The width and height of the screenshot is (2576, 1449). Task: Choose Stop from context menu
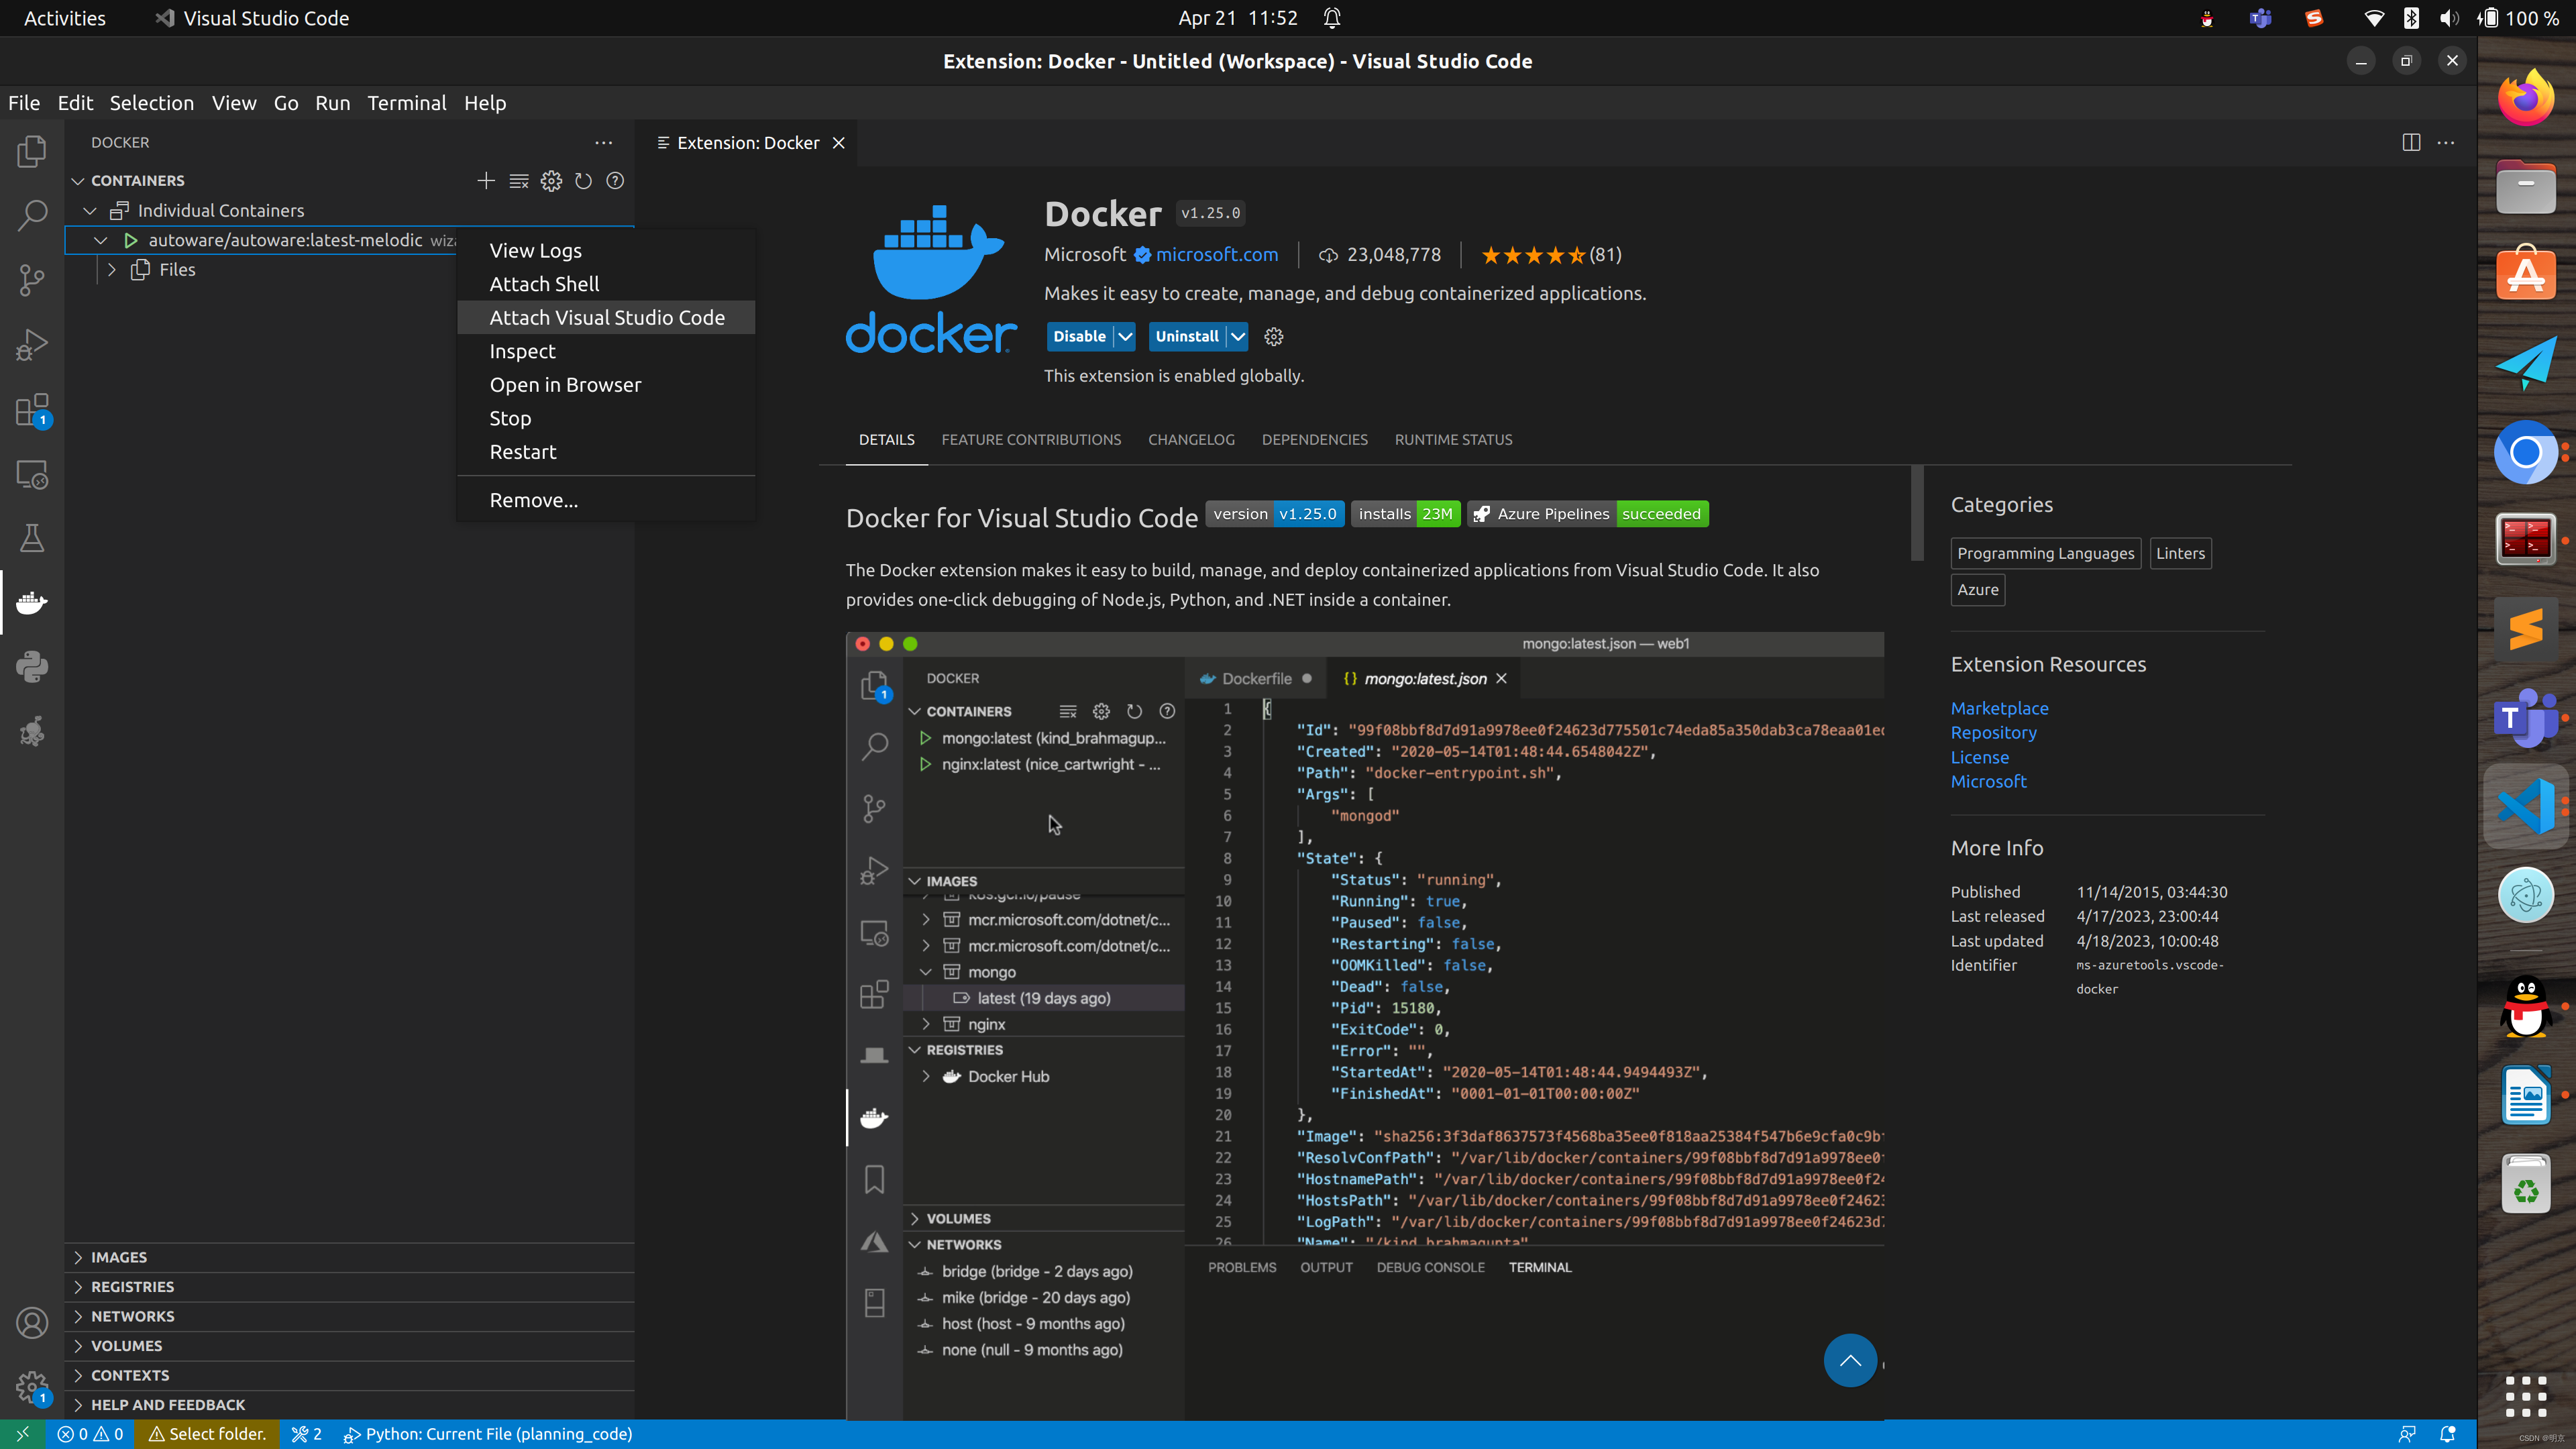606,419
